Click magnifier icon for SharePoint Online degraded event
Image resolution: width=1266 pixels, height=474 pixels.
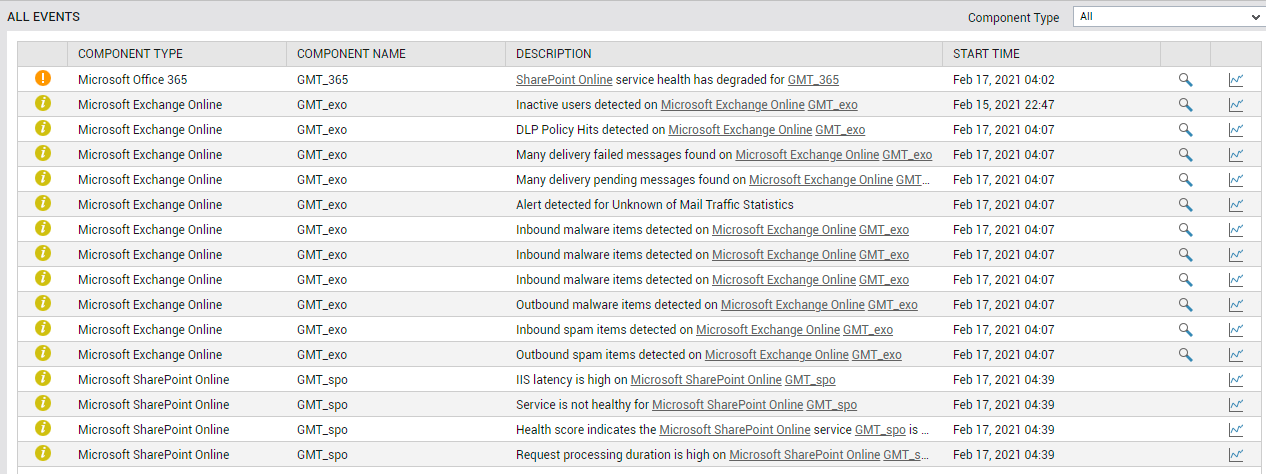1185,80
